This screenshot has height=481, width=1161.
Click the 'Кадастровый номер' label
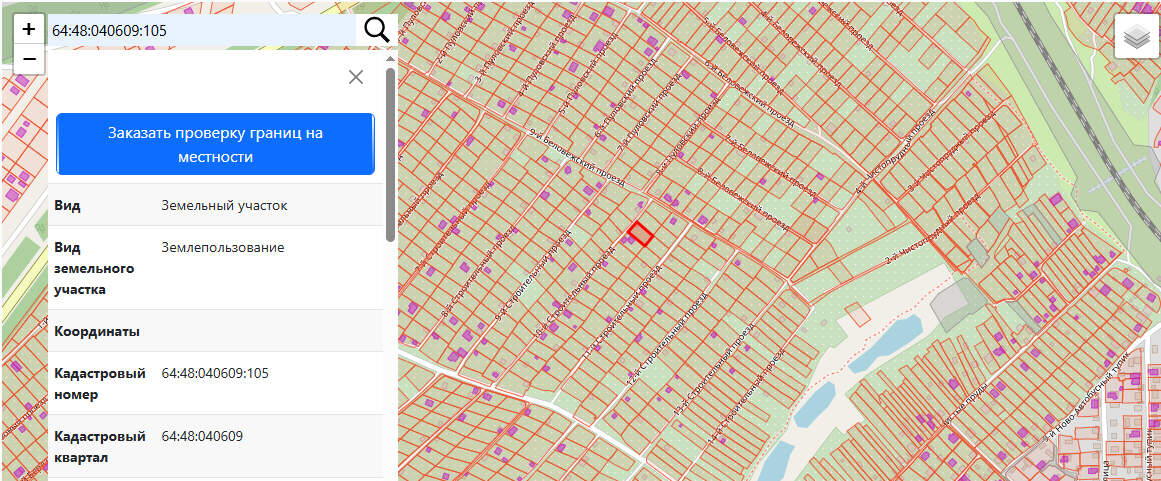pyautogui.click(x=100, y=384)
